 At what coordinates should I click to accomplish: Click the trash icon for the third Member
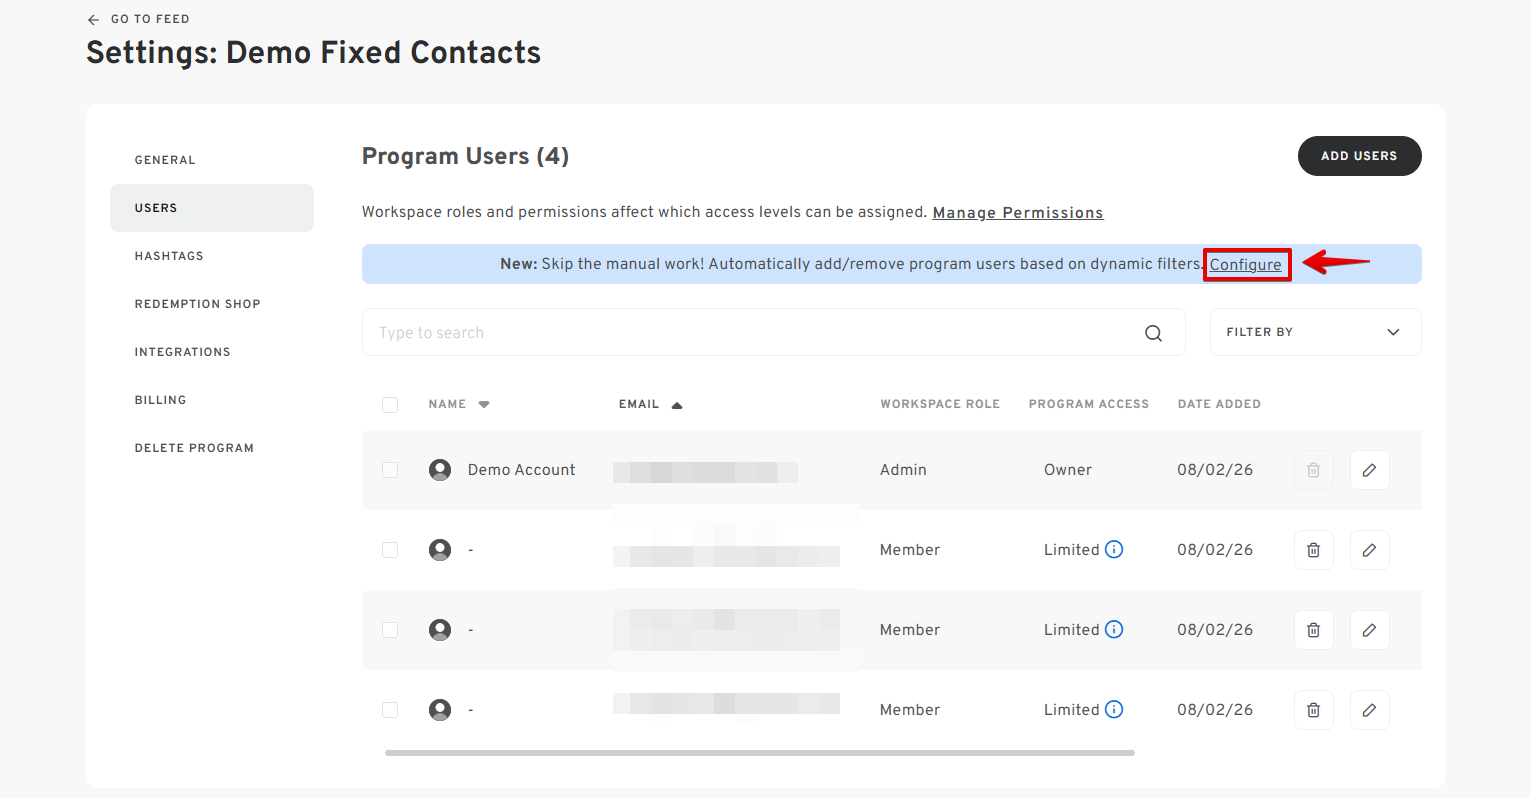point(1314,710)
